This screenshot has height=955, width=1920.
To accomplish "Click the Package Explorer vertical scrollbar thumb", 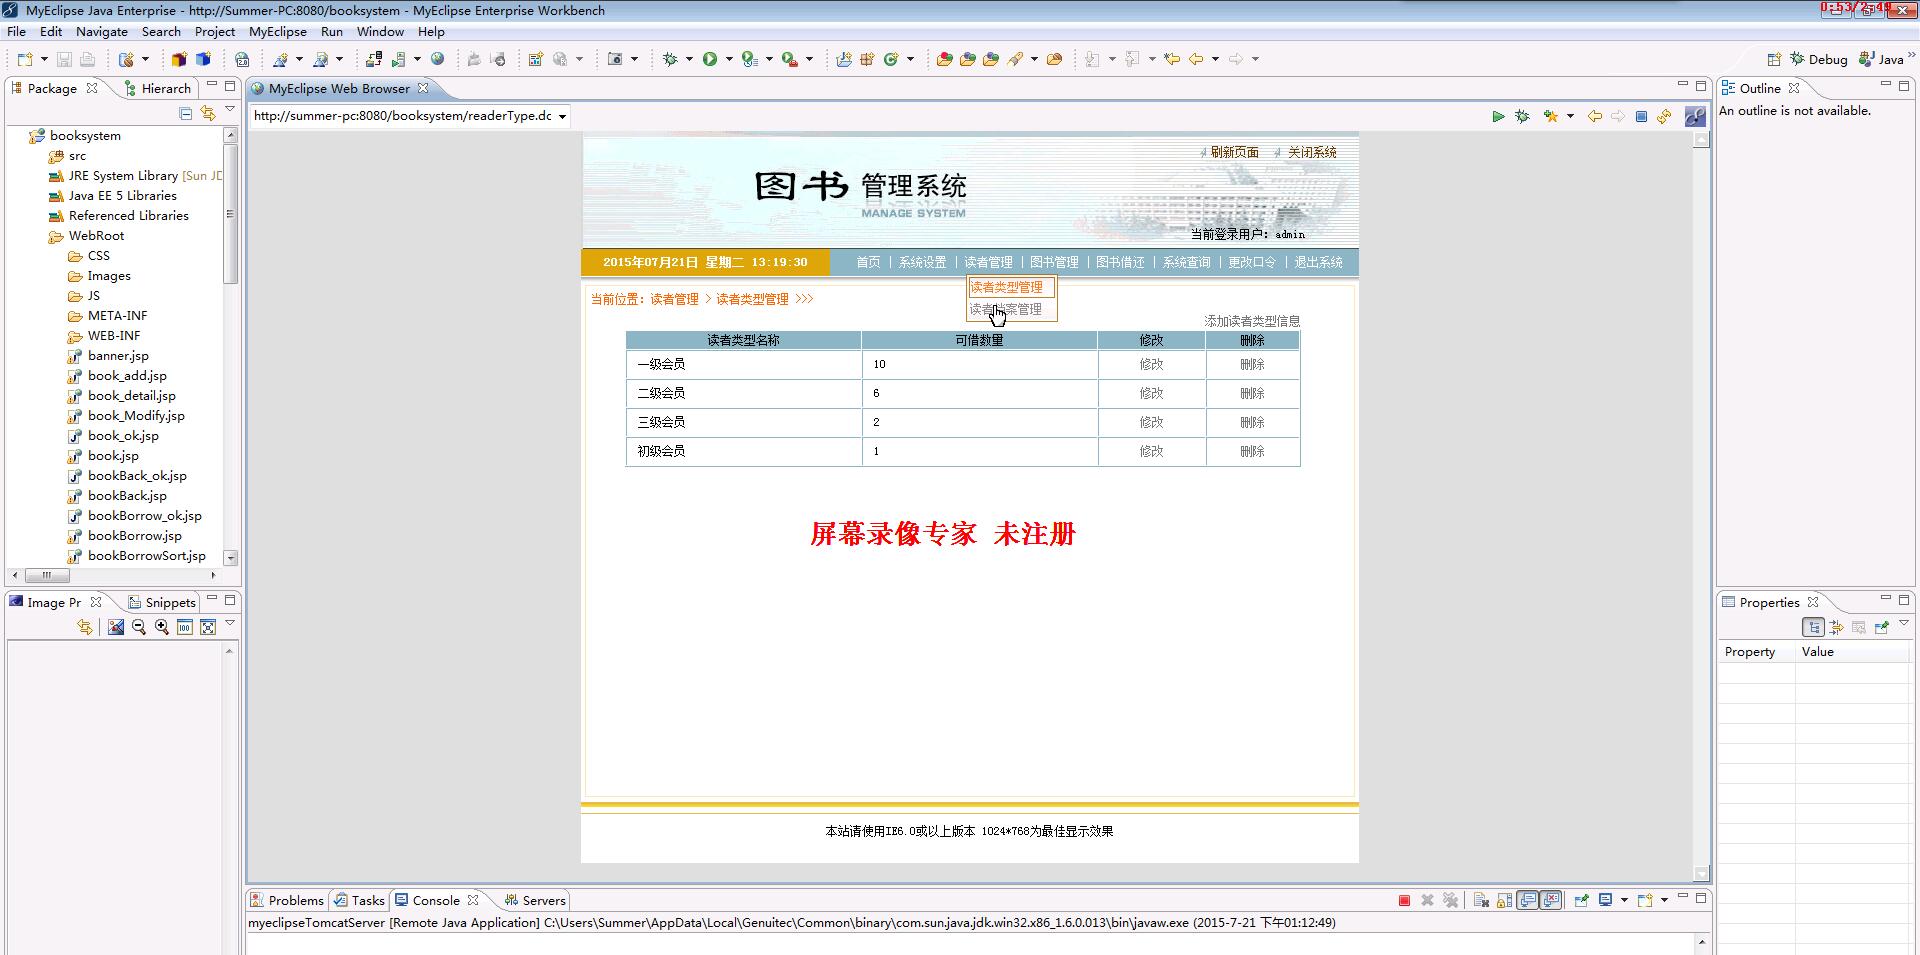I will [x=231, y=214].
